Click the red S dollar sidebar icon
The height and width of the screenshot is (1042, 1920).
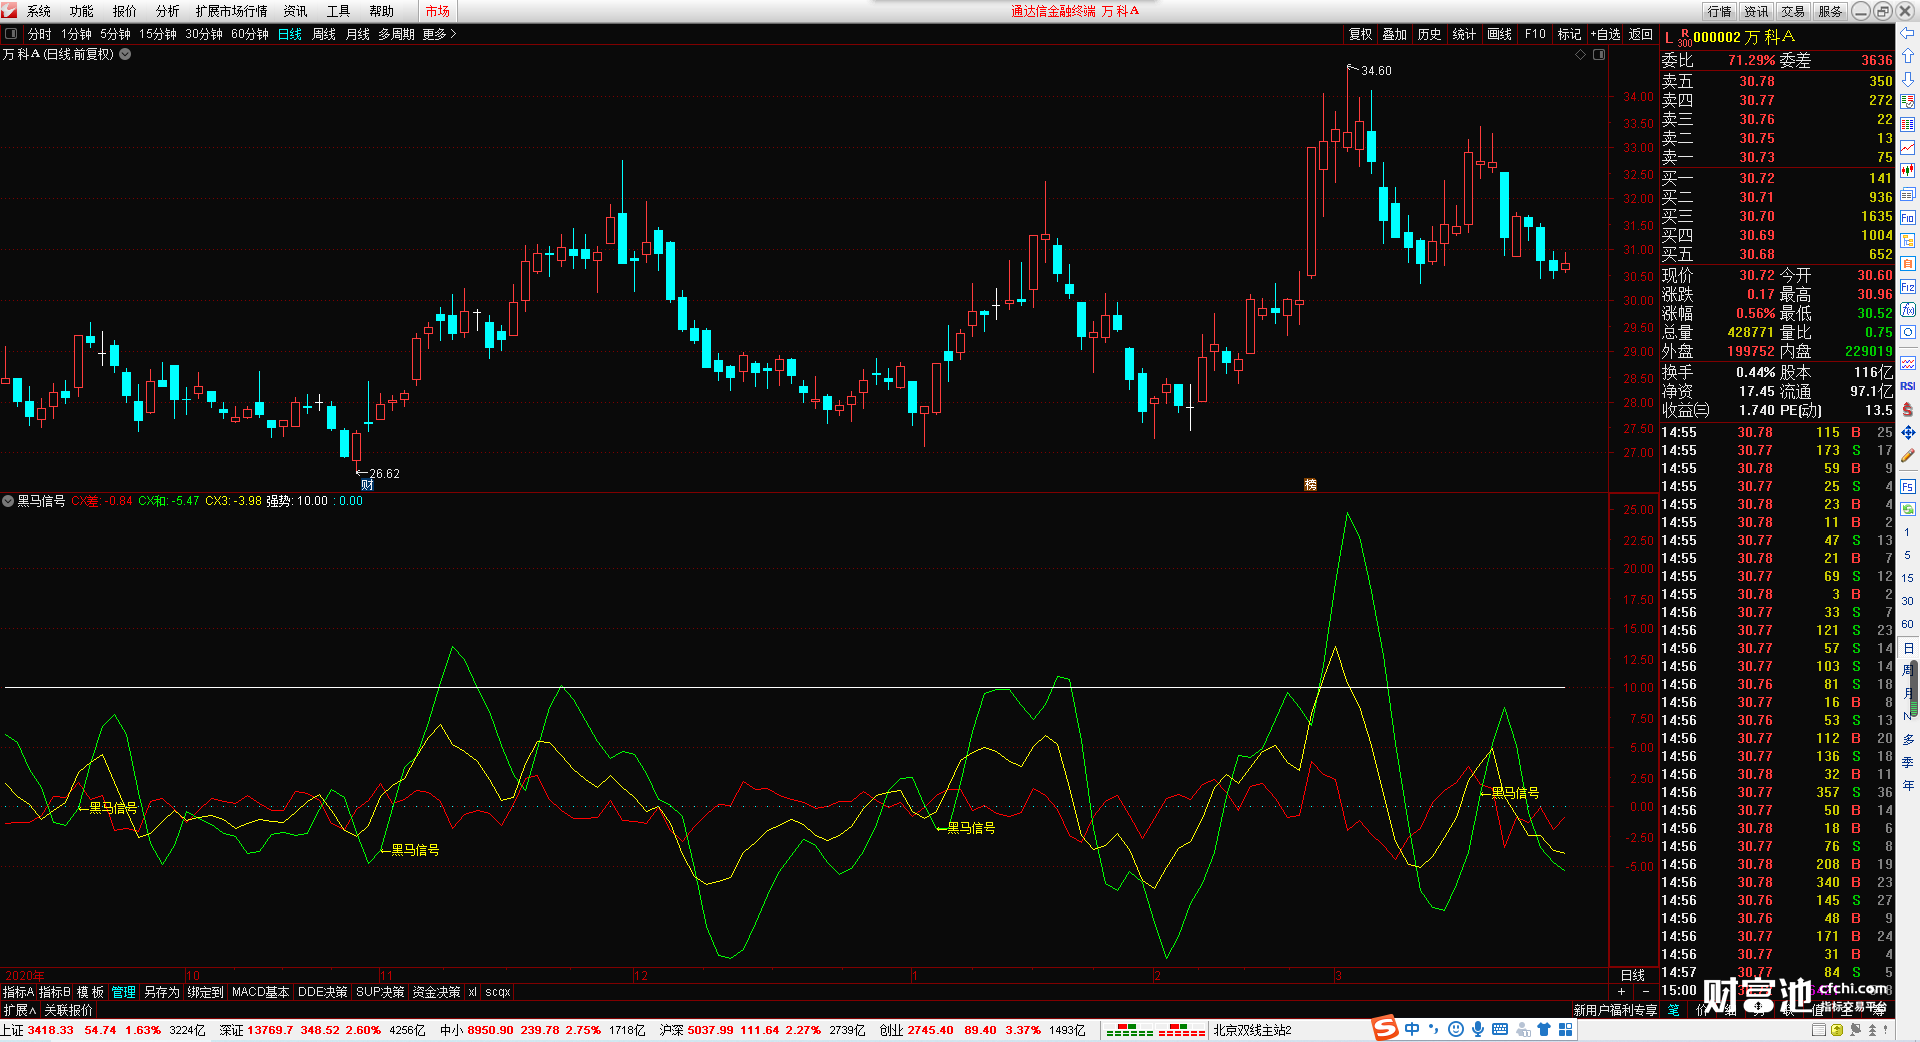[x=1908, y=409]
